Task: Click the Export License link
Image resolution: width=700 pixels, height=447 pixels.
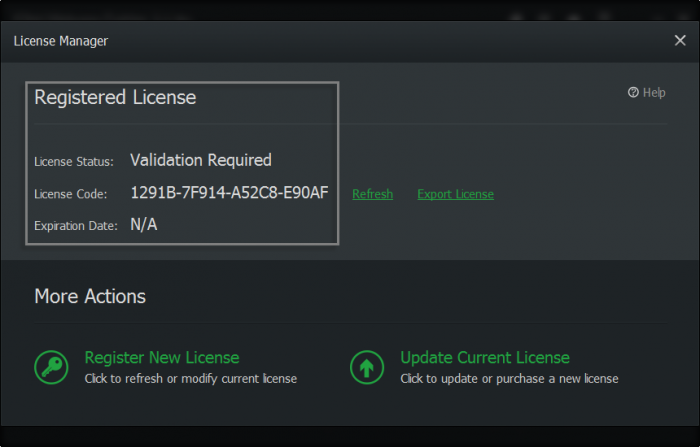Action: tap(455, 194)
